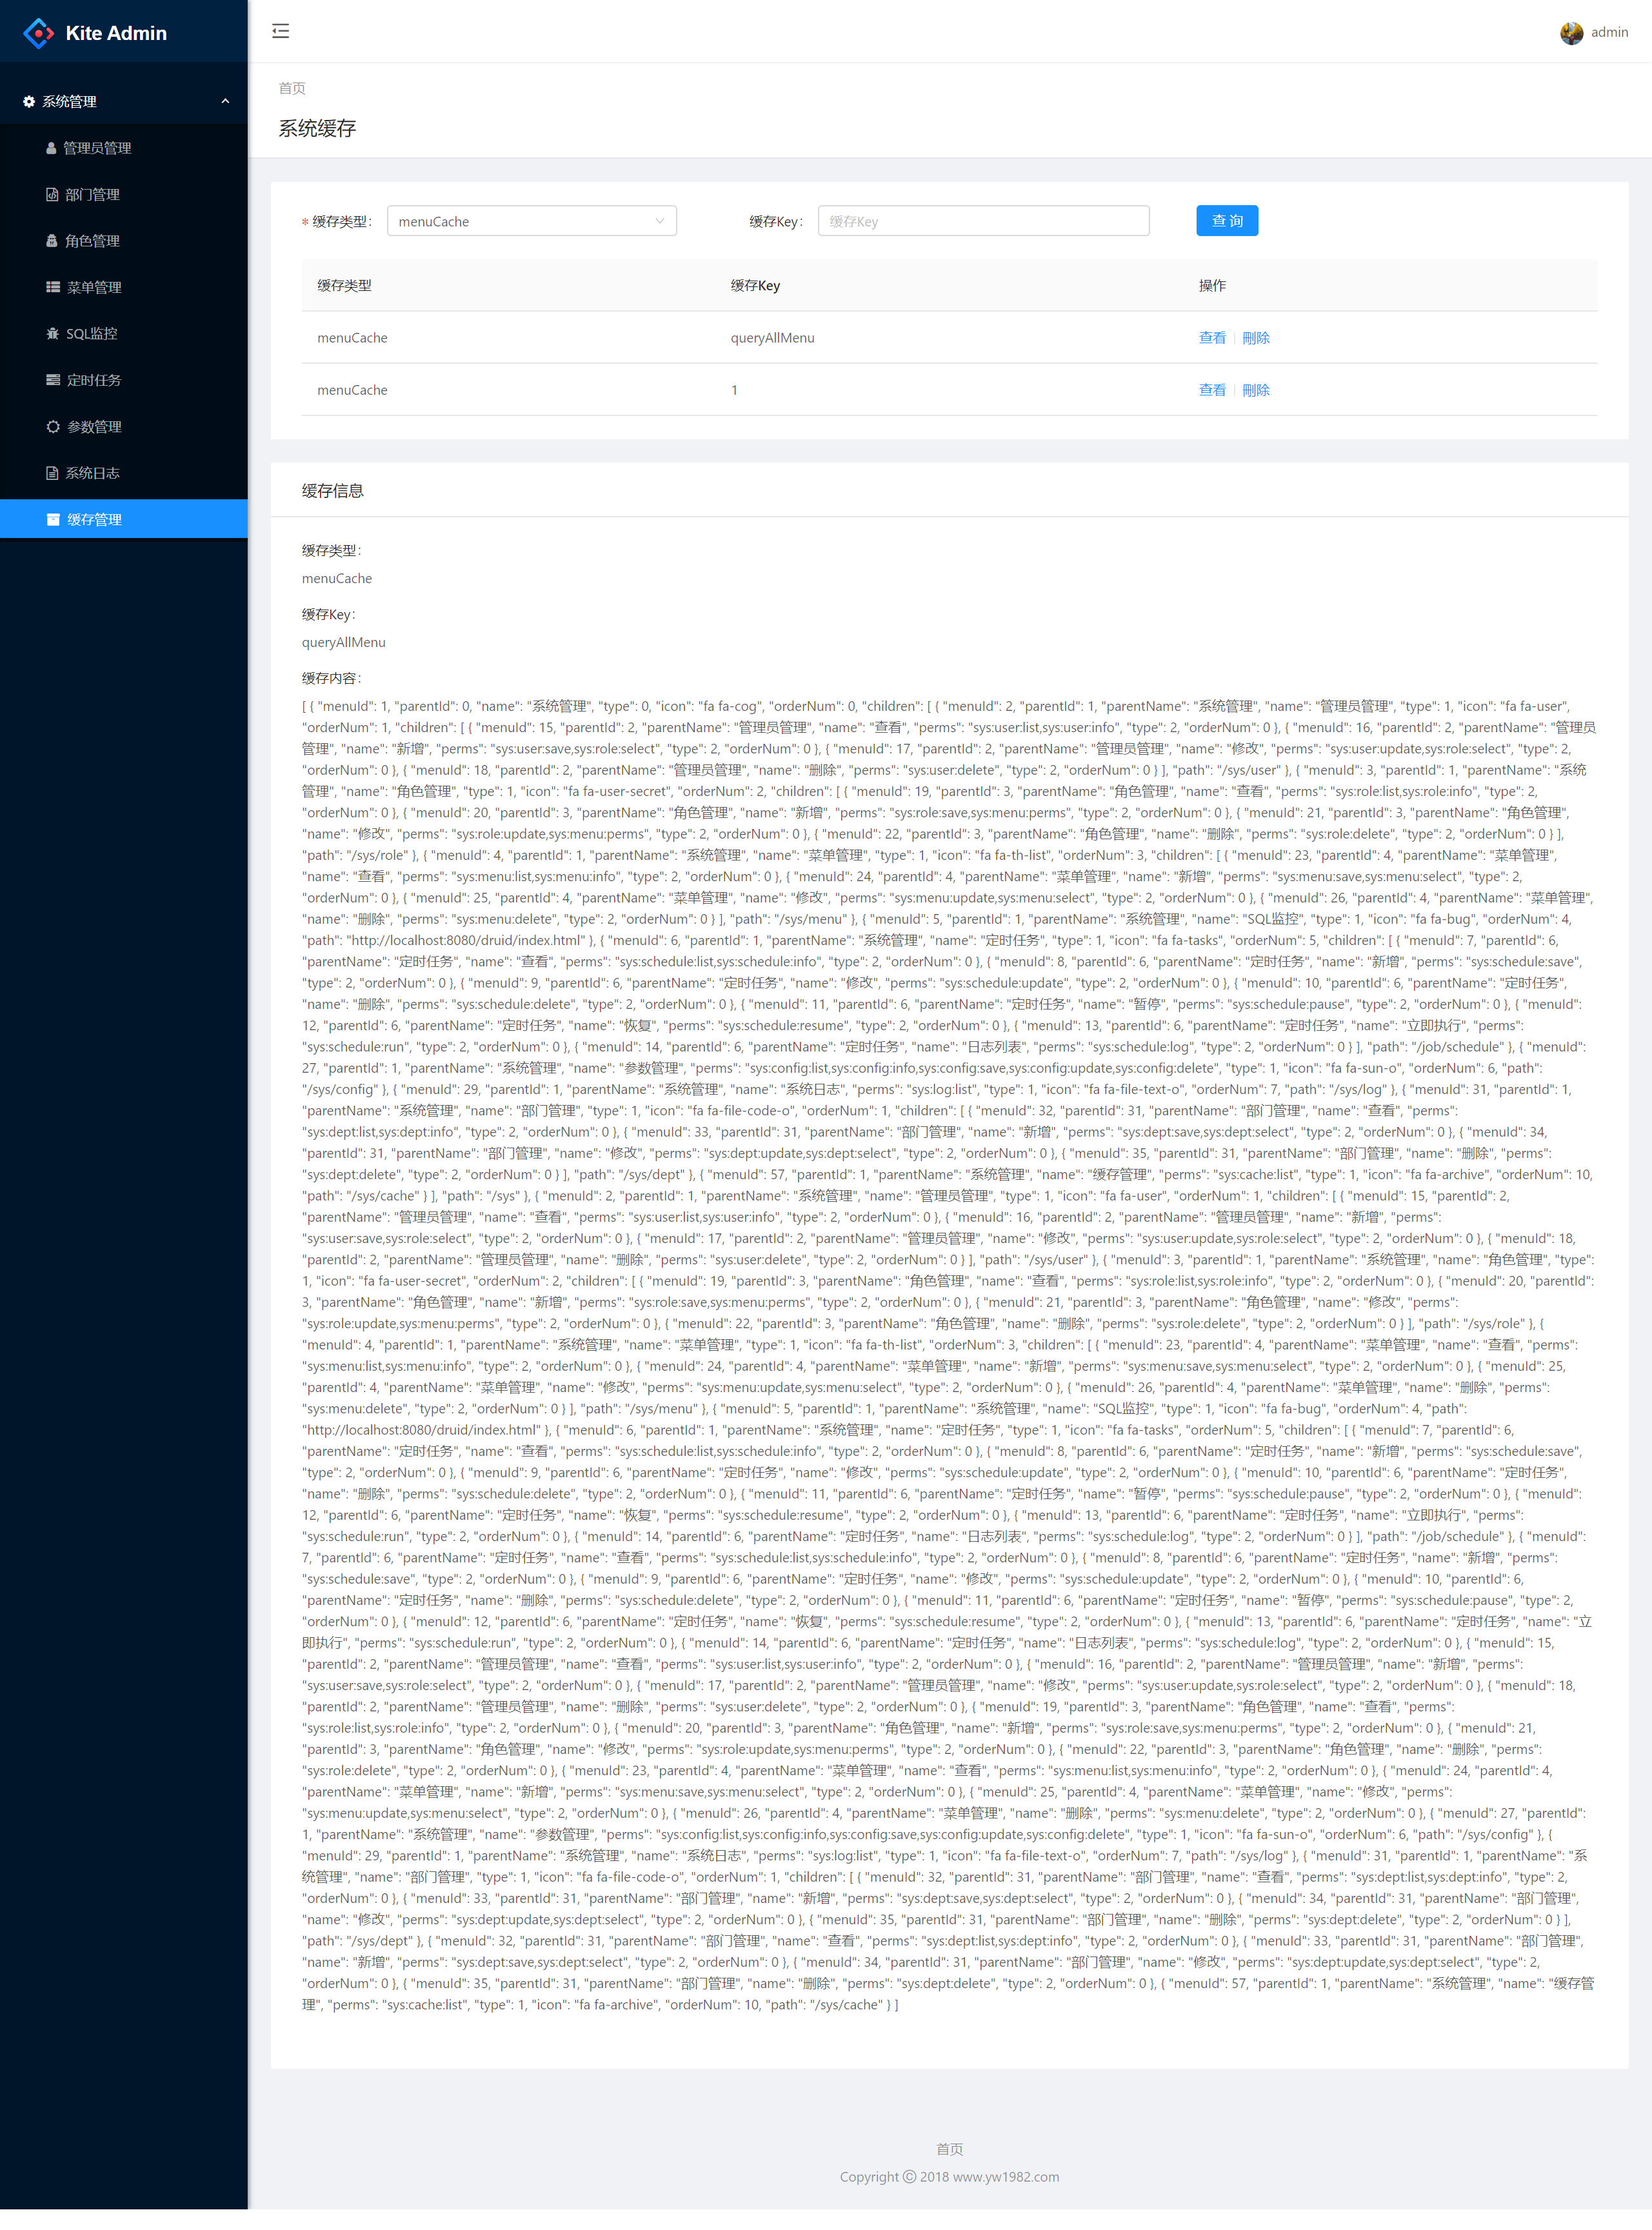Click the user-secret icon for 角色管理
1652x2230 pixels.
point(52,241)
